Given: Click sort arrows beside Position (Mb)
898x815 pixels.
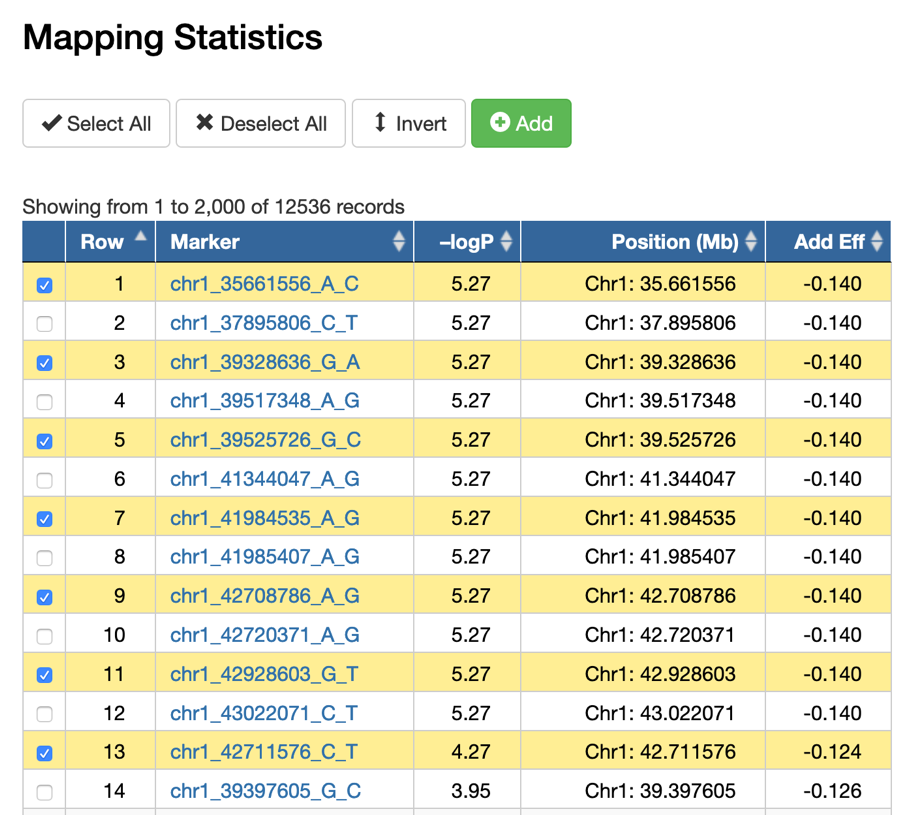Looking at the screenshot, I should [x=751, y=242].
